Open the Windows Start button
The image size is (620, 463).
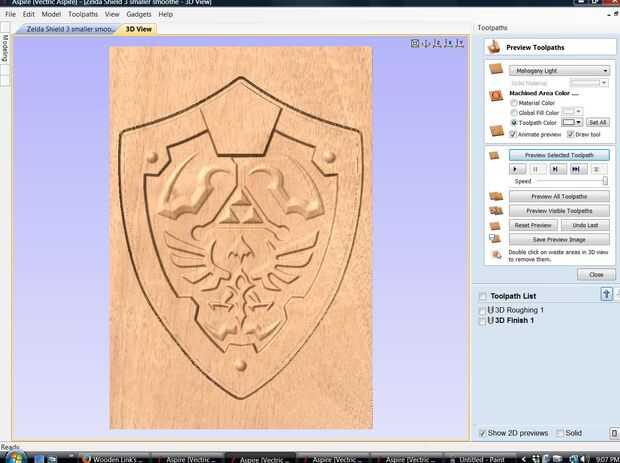coord(15,458)
